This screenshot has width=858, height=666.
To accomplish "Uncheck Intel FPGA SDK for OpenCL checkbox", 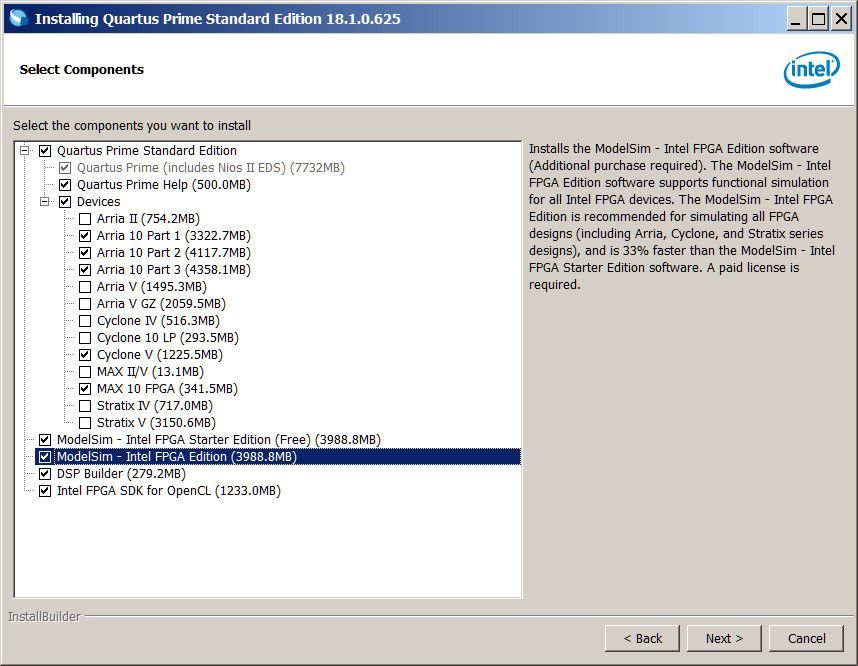I will click(x=45, y=491).
